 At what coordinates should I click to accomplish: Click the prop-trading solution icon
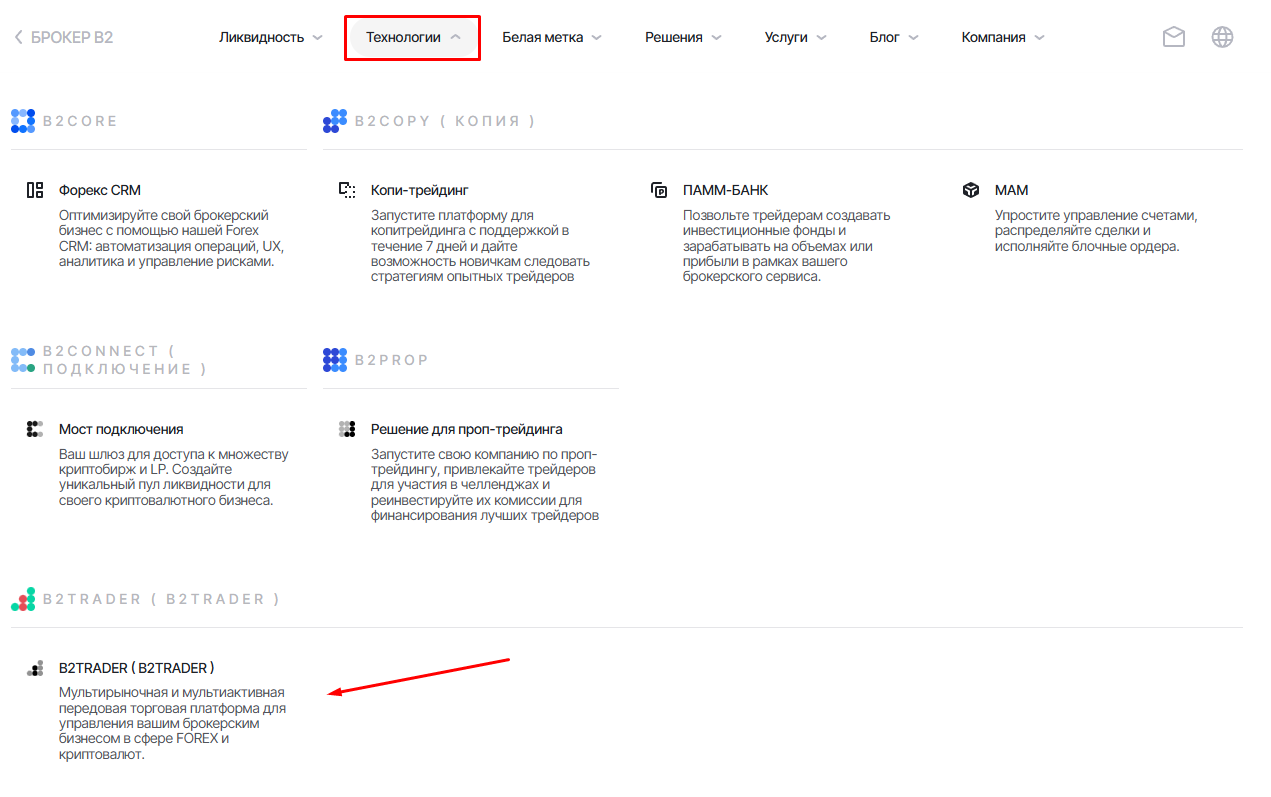click(x=347, y=429)
